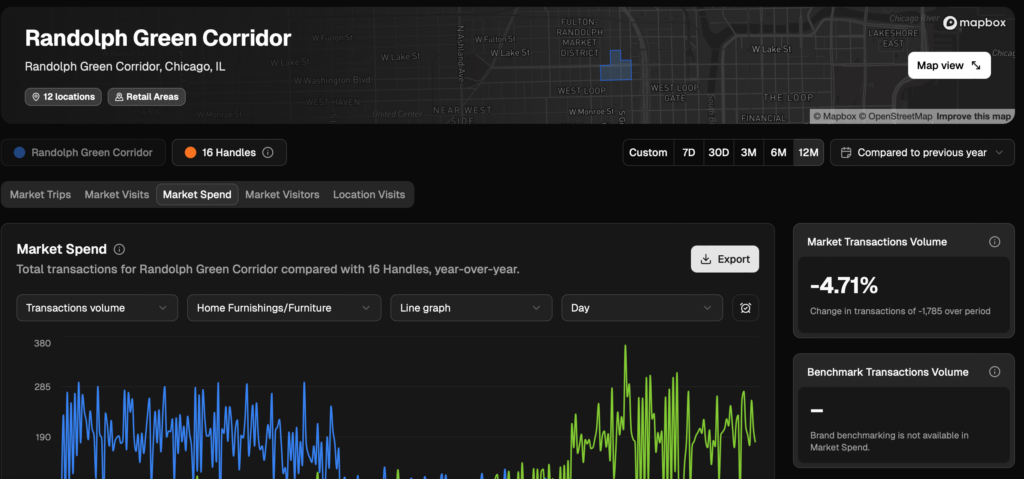The height and width of the screenshot is (479, 1024).
Task: Click the location pin icon in 12 locations
Action: [36, 97]
